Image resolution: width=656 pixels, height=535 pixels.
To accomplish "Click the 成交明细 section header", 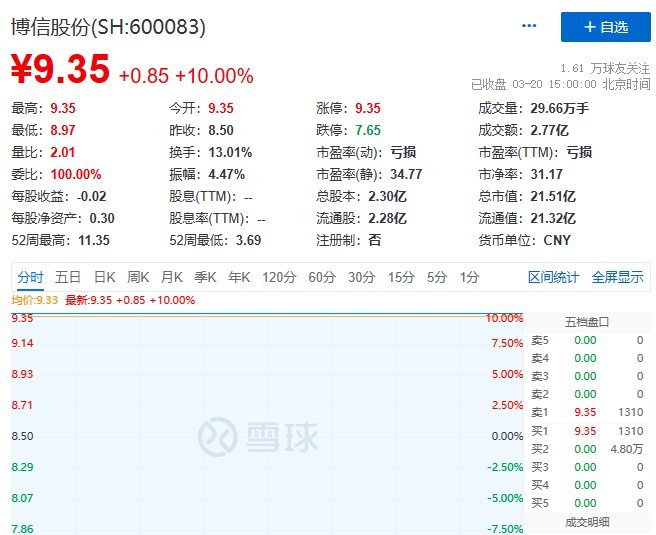I will click(x=587, y=522).
